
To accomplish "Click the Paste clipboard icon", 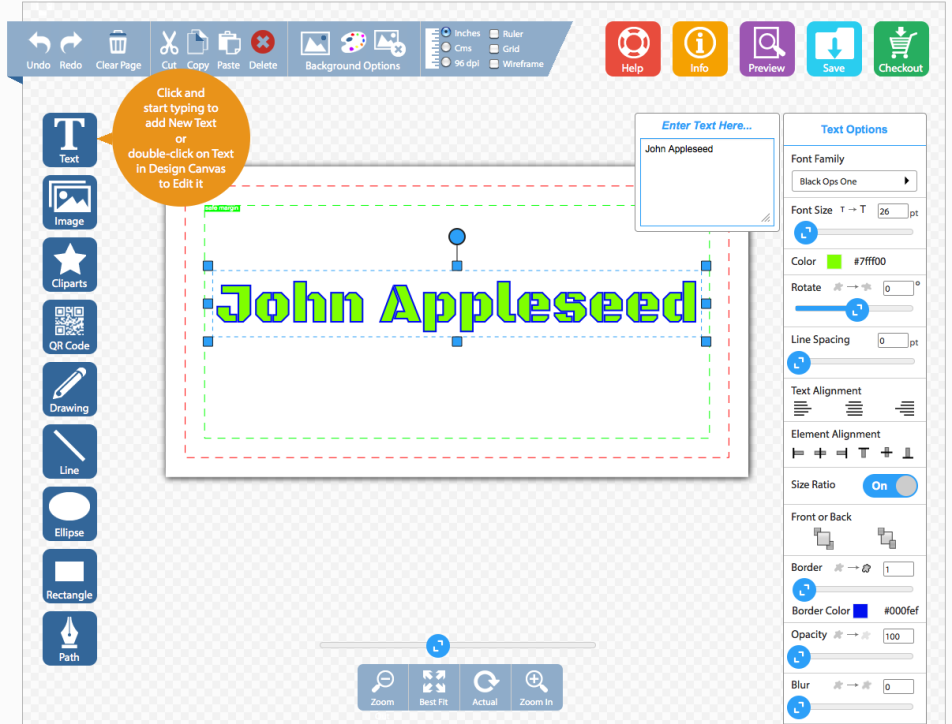I will (229, 43).
